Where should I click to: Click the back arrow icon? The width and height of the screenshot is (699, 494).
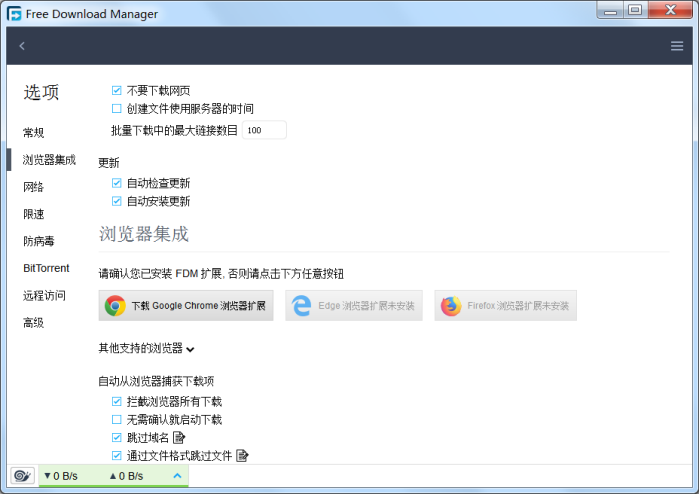[x=22, y=46]
